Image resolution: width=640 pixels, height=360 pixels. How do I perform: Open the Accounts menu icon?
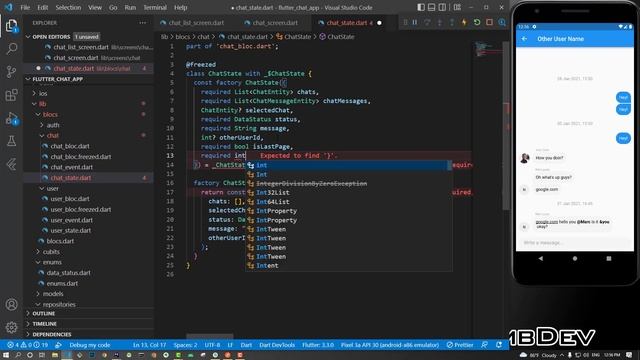11,304
